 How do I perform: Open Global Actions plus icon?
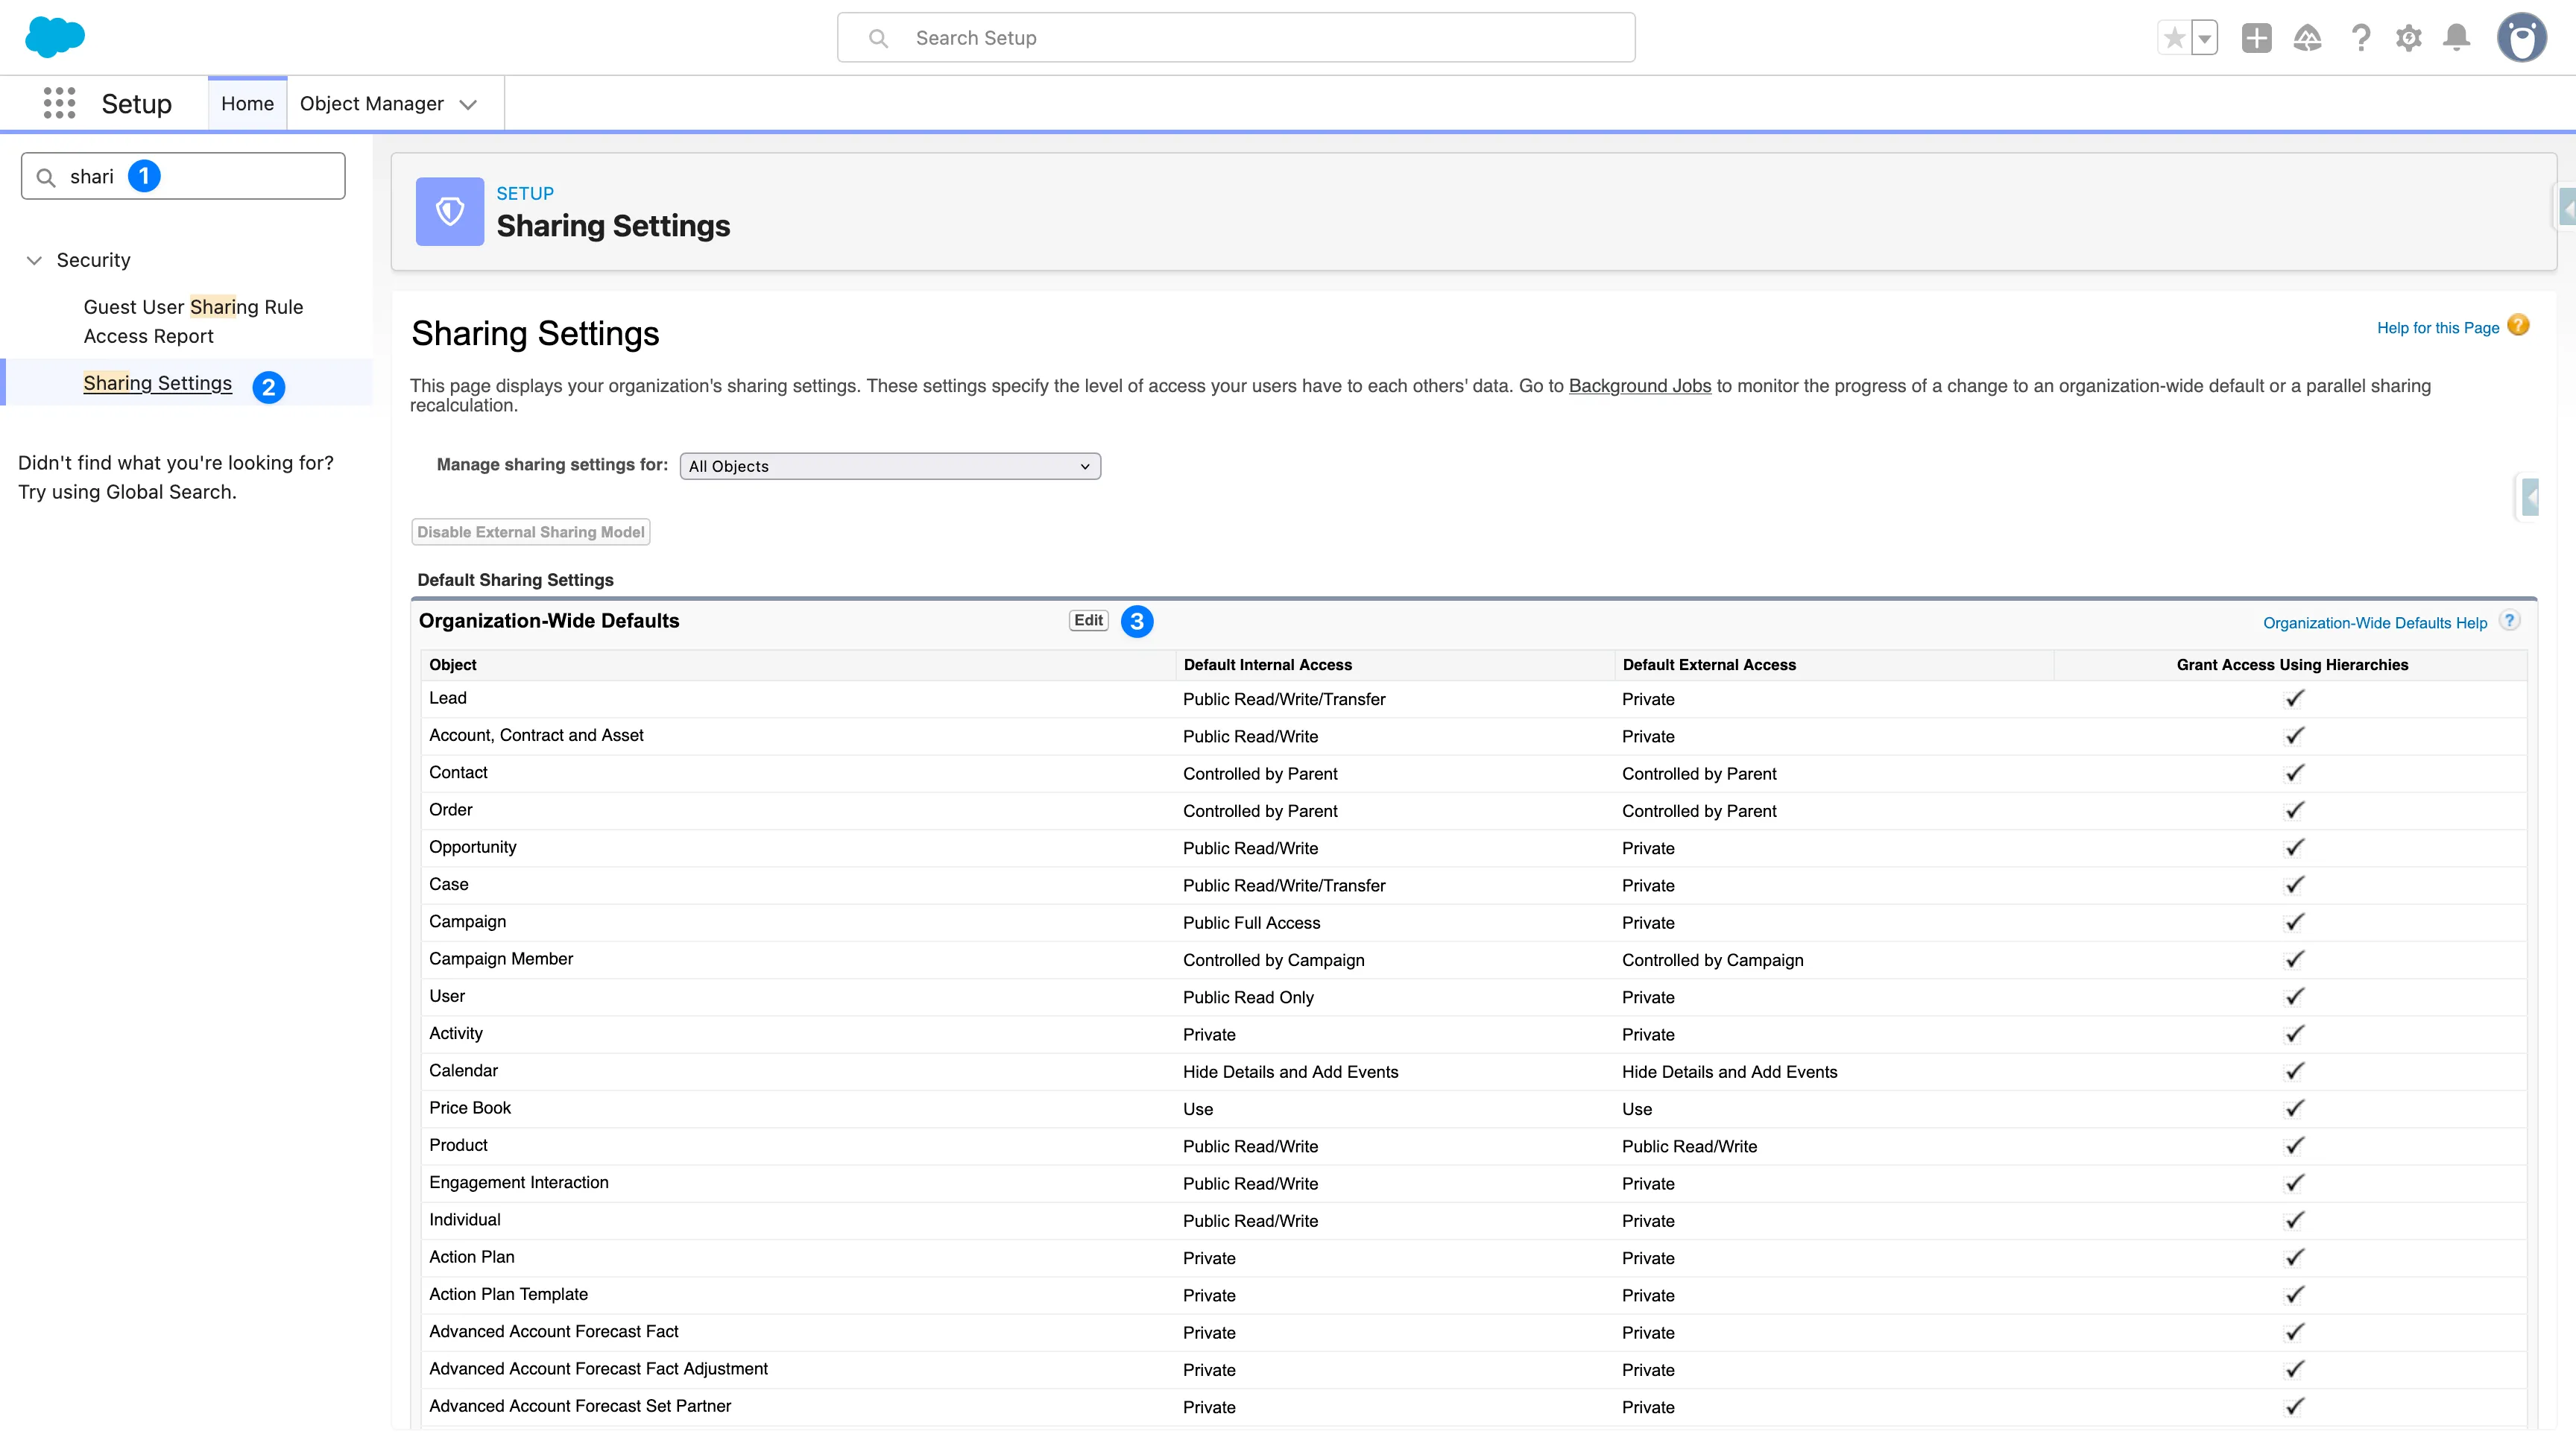pos(2257,37)
